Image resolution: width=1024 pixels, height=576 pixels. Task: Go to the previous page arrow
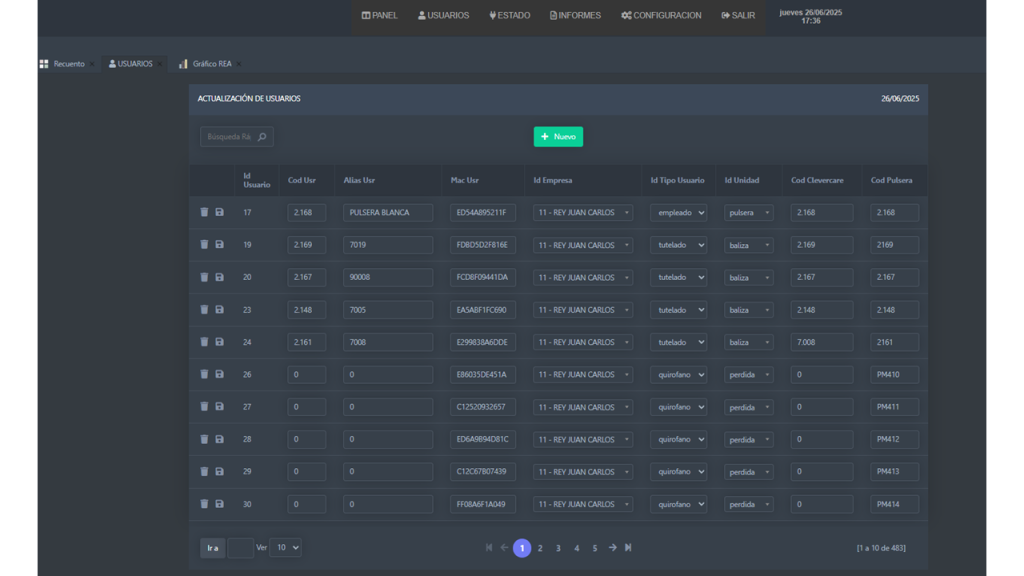tap(504, 547)
